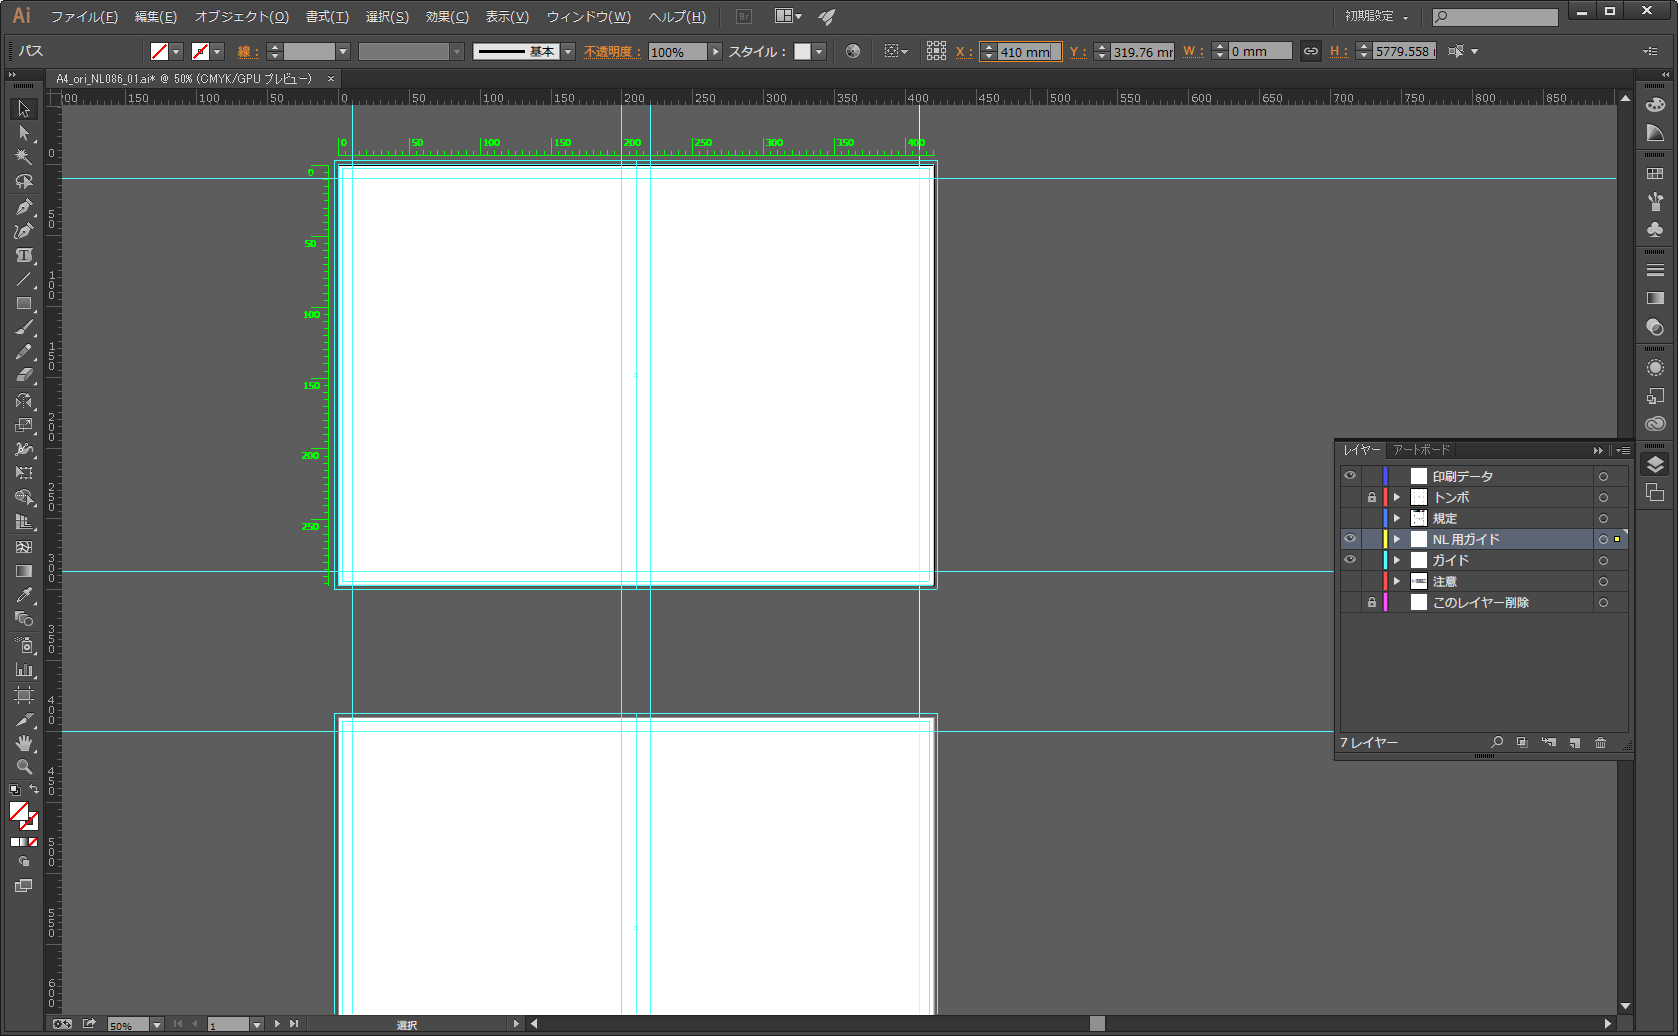Expand the ガイド layer
The width and height of the screenshot is (1678, 1036).
click(1397, 560)
